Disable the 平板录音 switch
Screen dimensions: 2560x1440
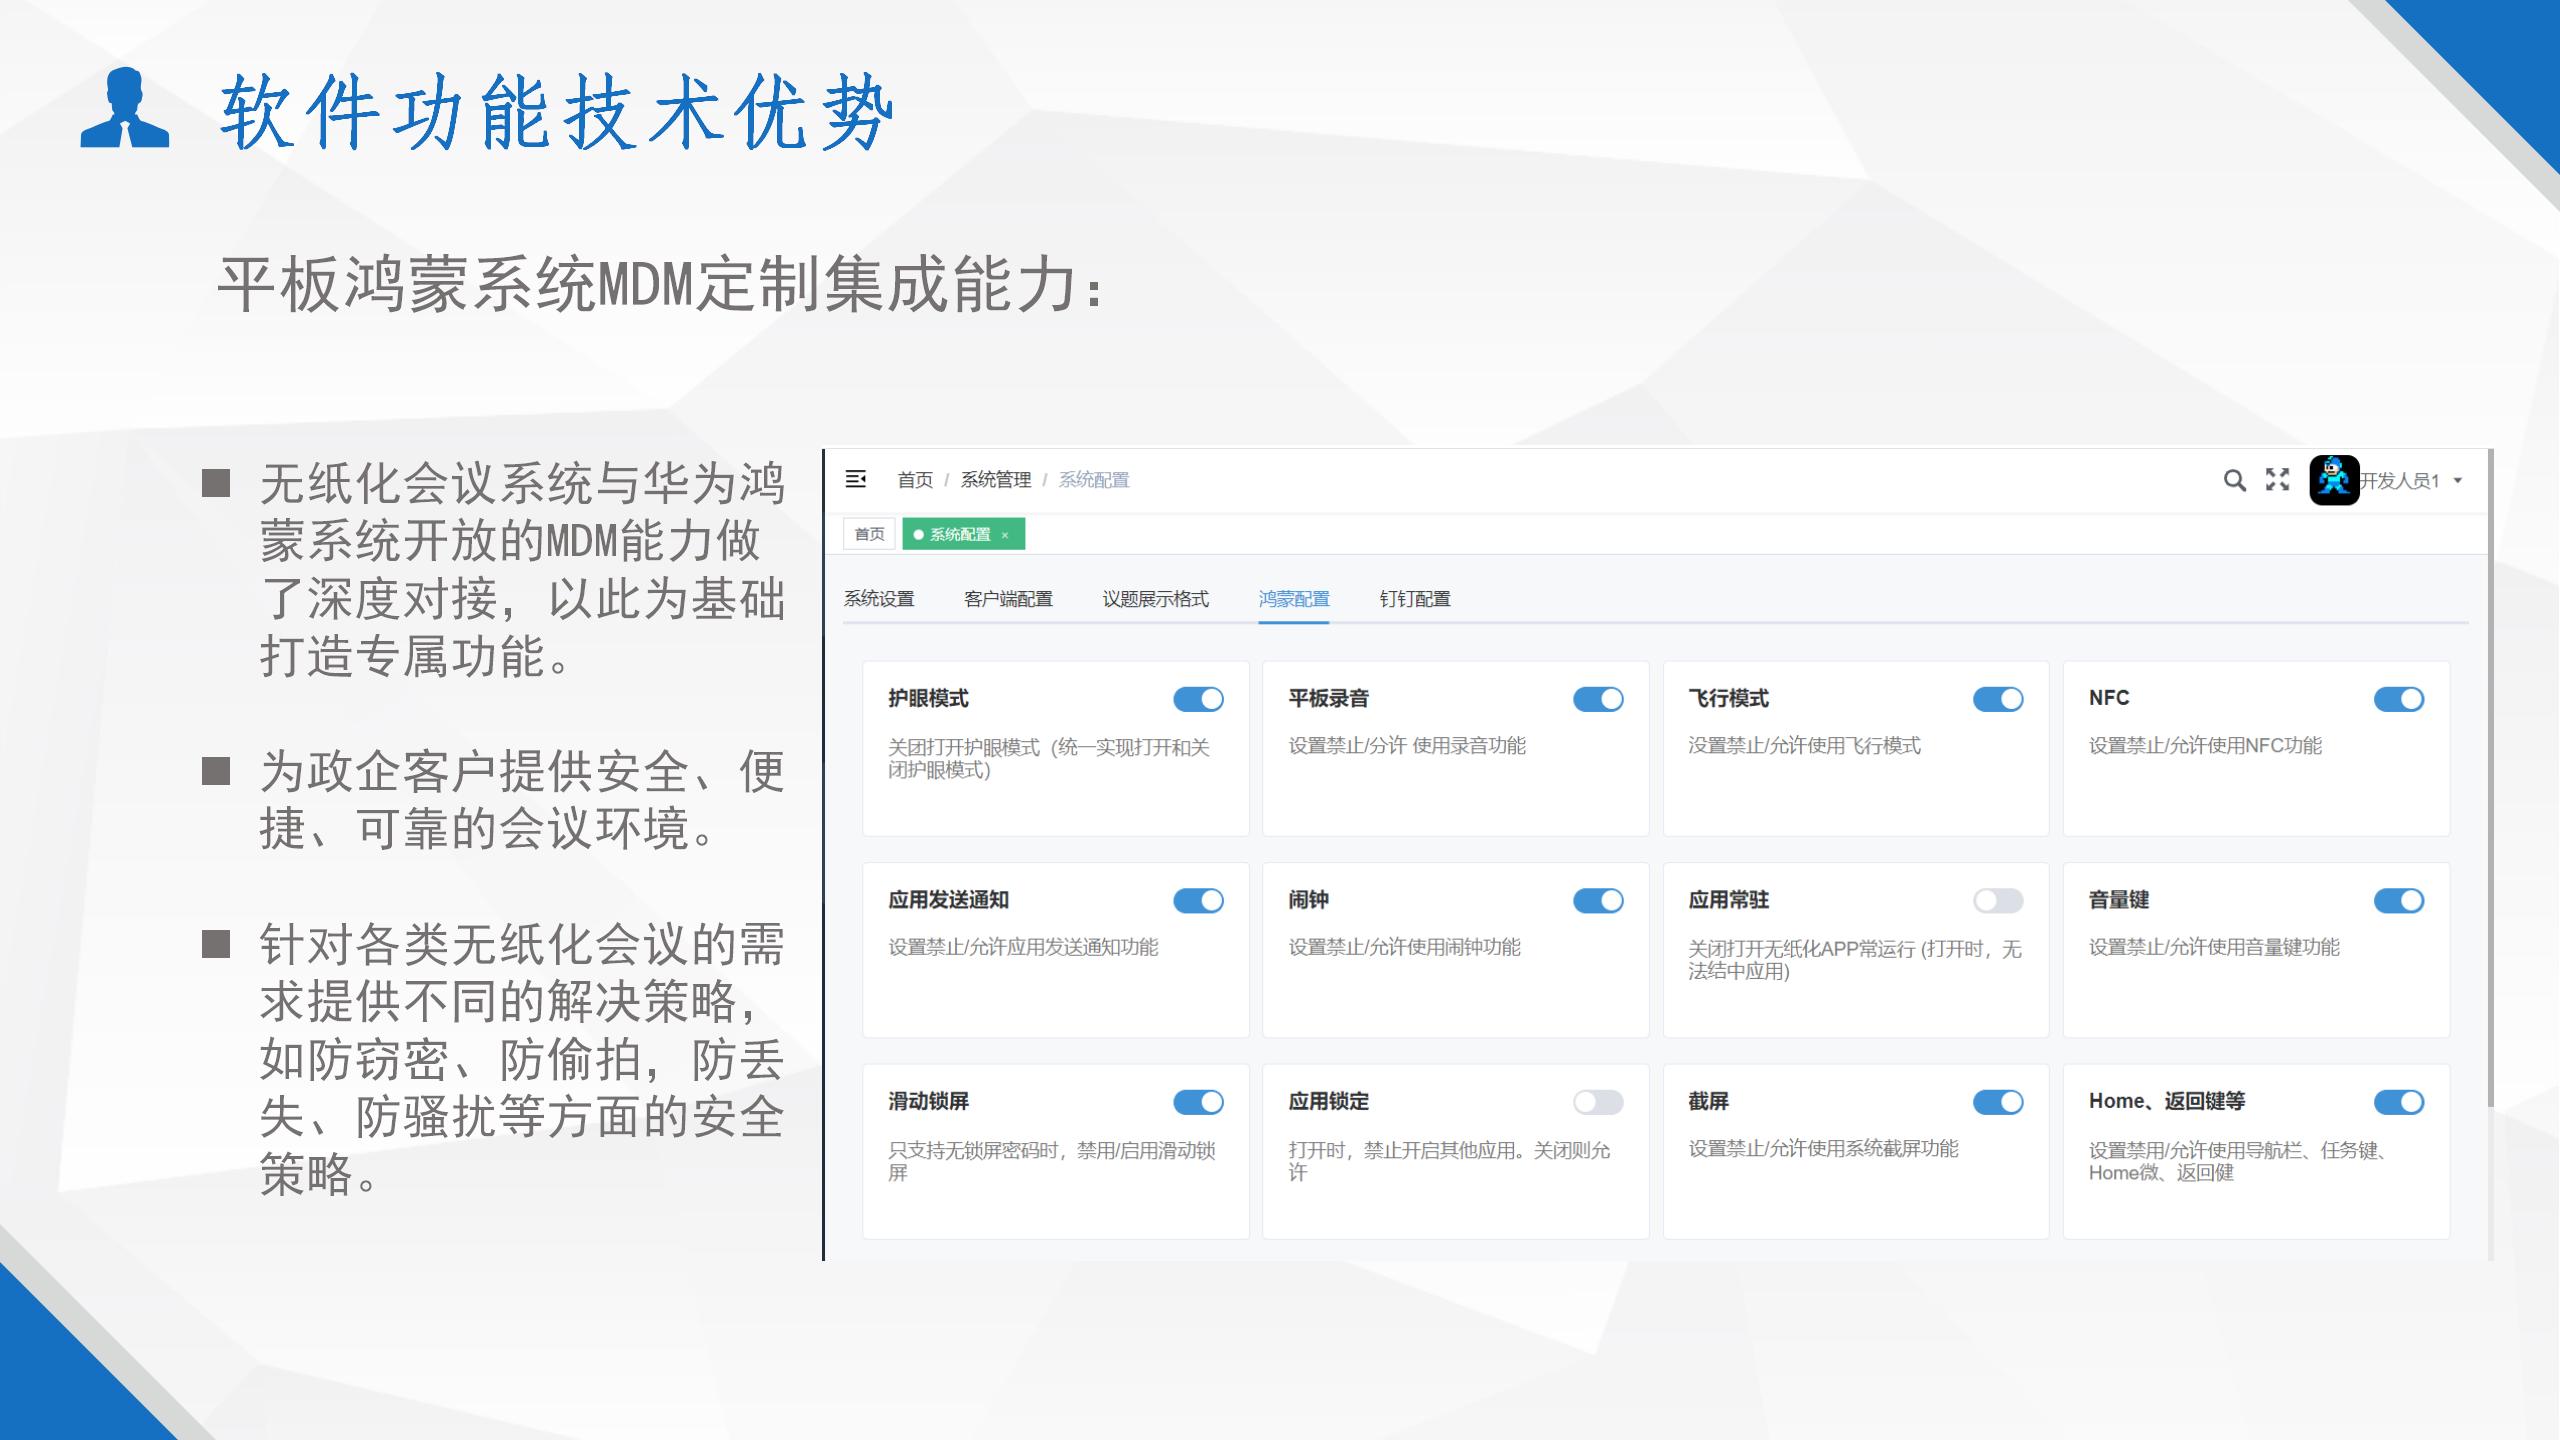click(x=1598, y=699)
